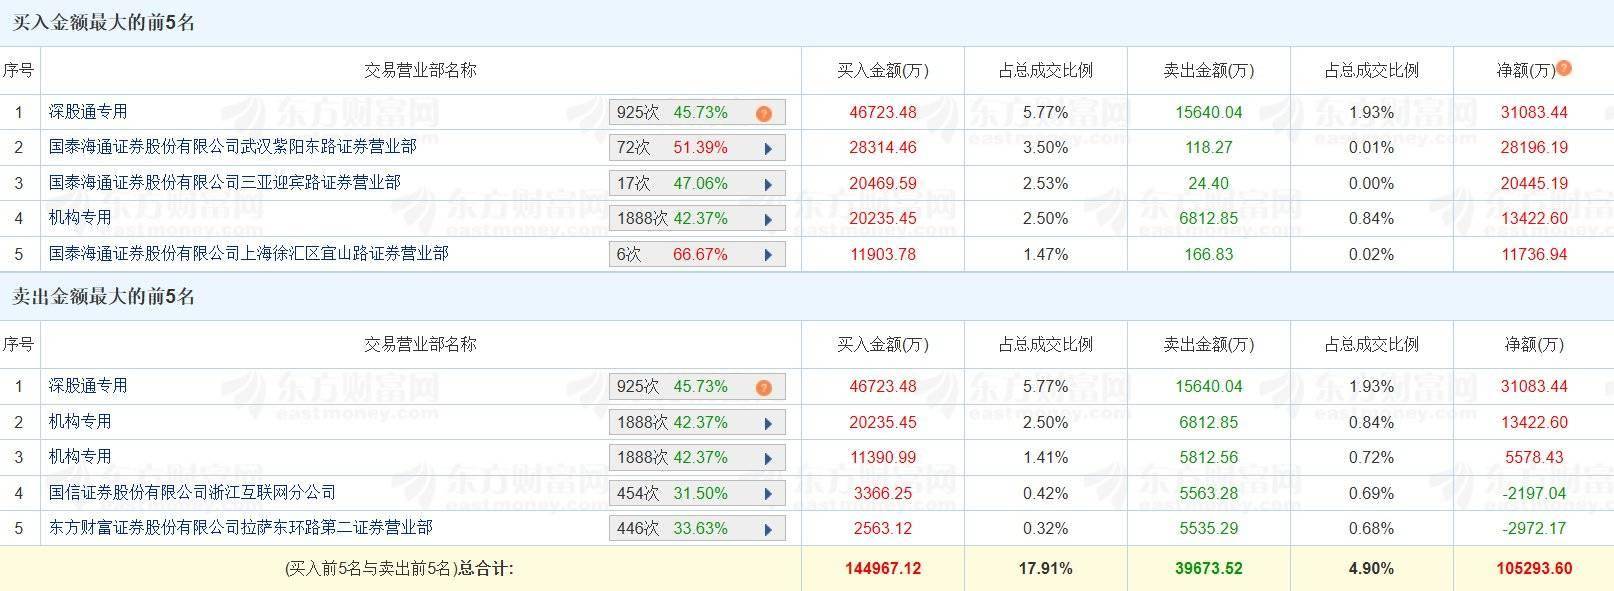Open 机构专用 entry in sell table
The height and width of the screenshot is (591, 1614).
(x=80, y=422)
